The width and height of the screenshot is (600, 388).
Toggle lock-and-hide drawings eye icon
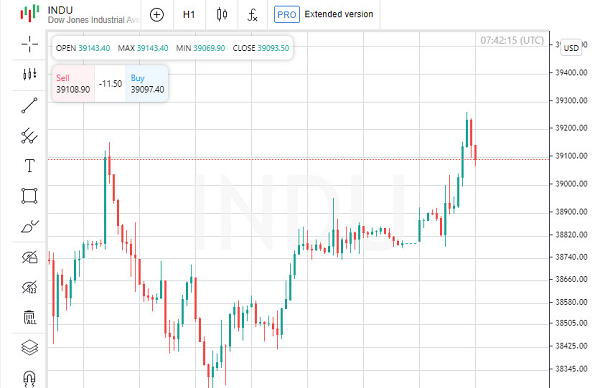tap(29, 257)
